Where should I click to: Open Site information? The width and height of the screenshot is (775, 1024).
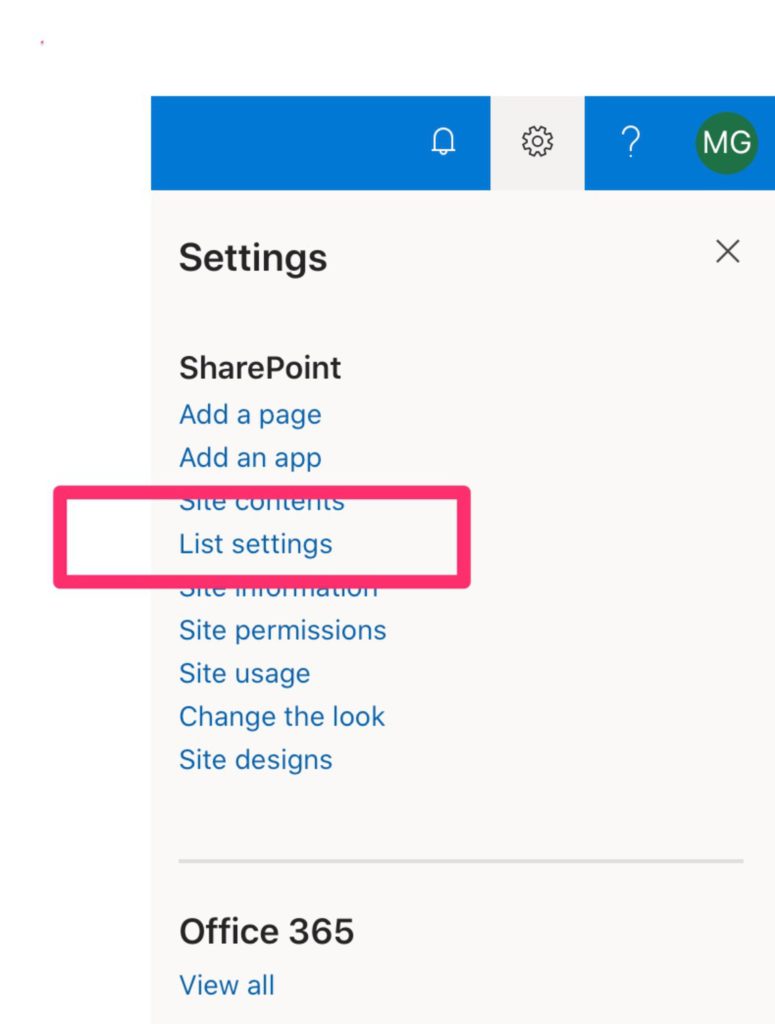[277, 588]
